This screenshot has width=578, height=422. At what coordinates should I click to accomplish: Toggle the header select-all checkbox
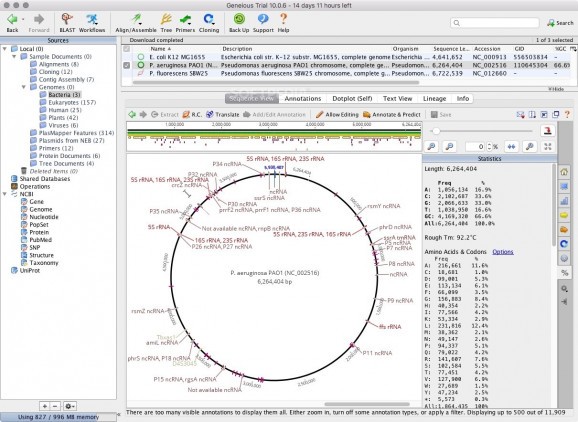[x=126, y=49]
